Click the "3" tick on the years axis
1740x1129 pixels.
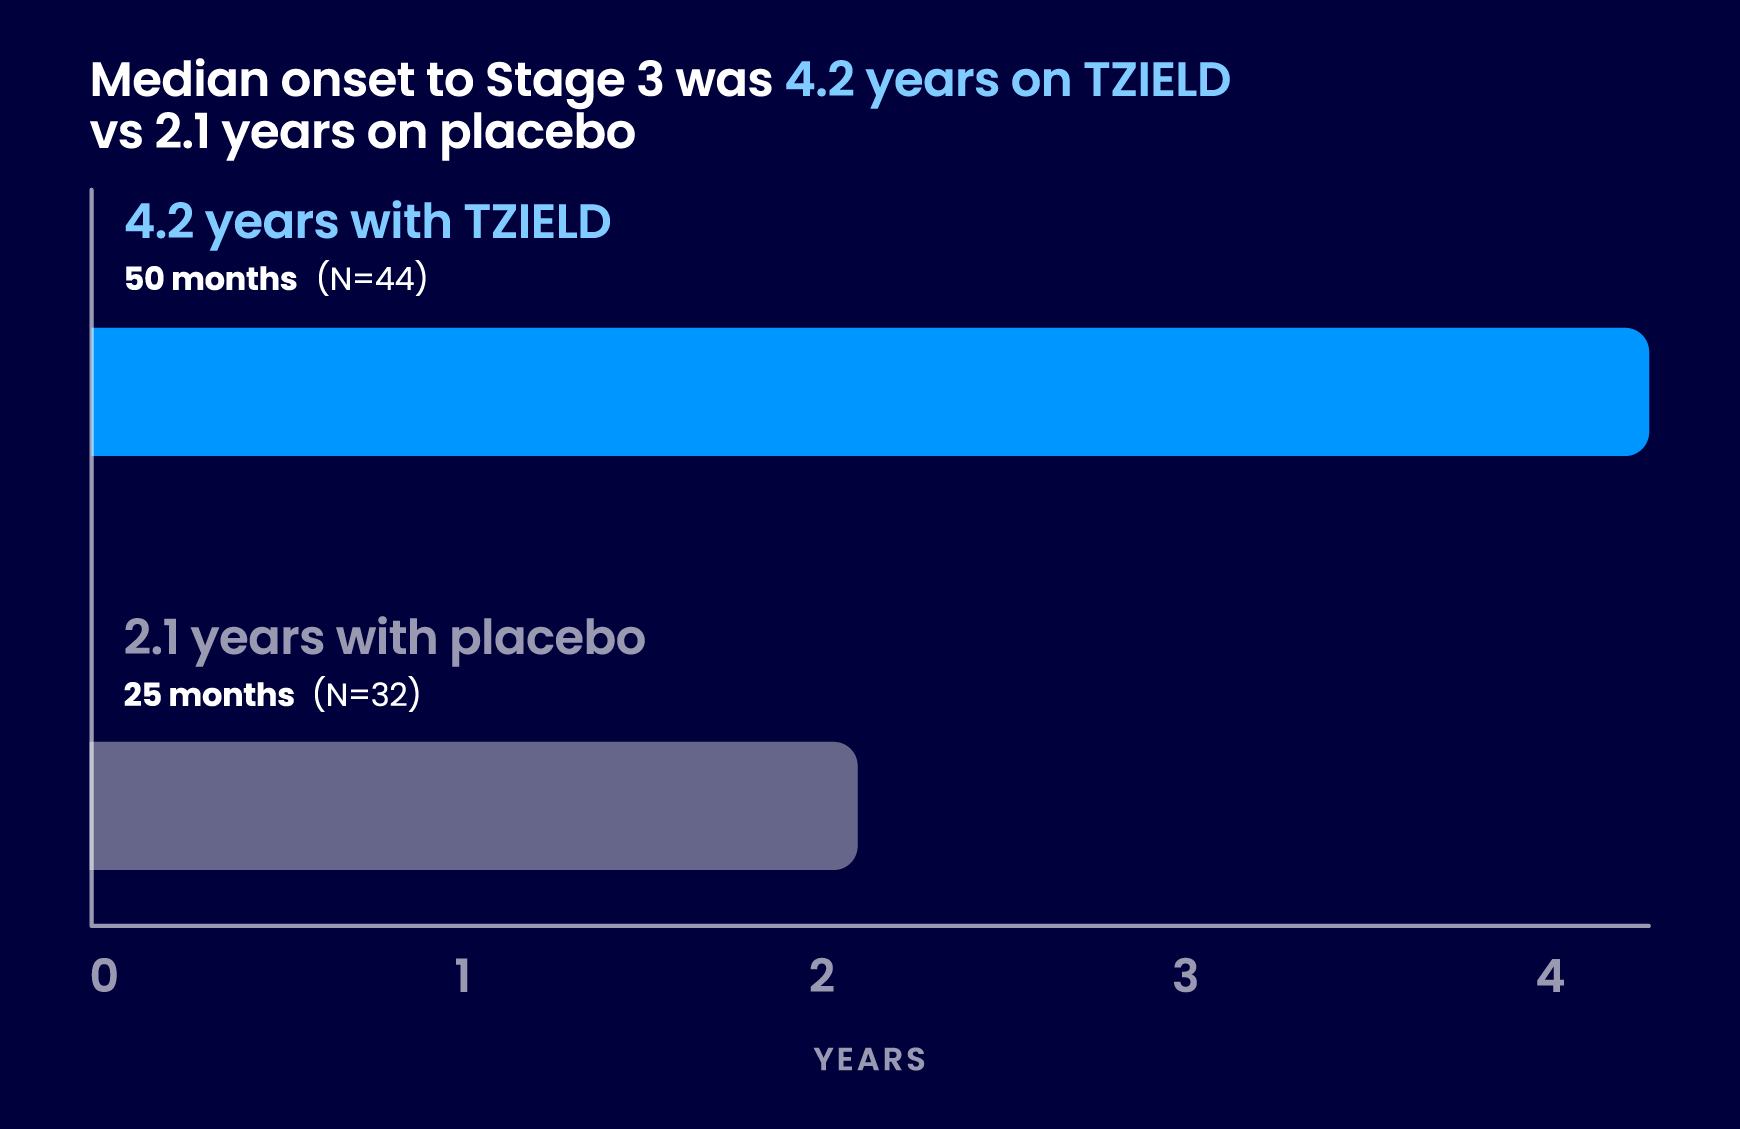(x=1185, y=976)
